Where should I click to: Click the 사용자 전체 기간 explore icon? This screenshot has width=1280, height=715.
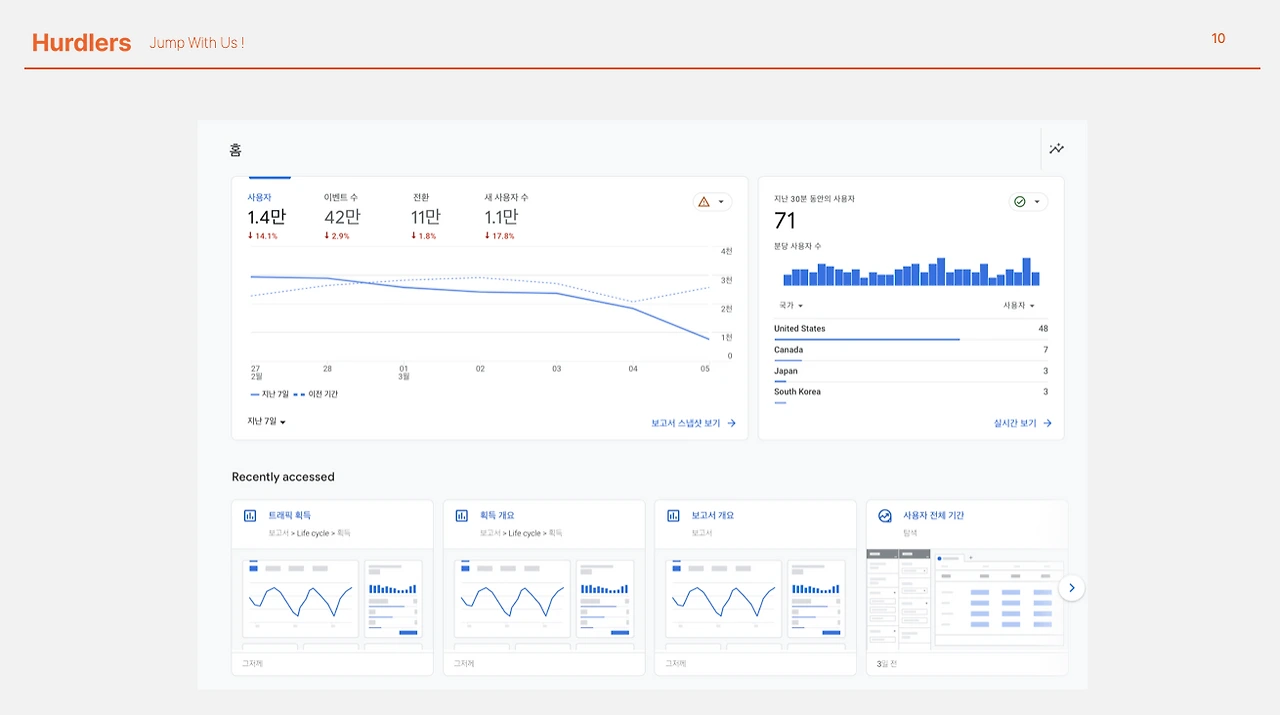click(885, 516)
